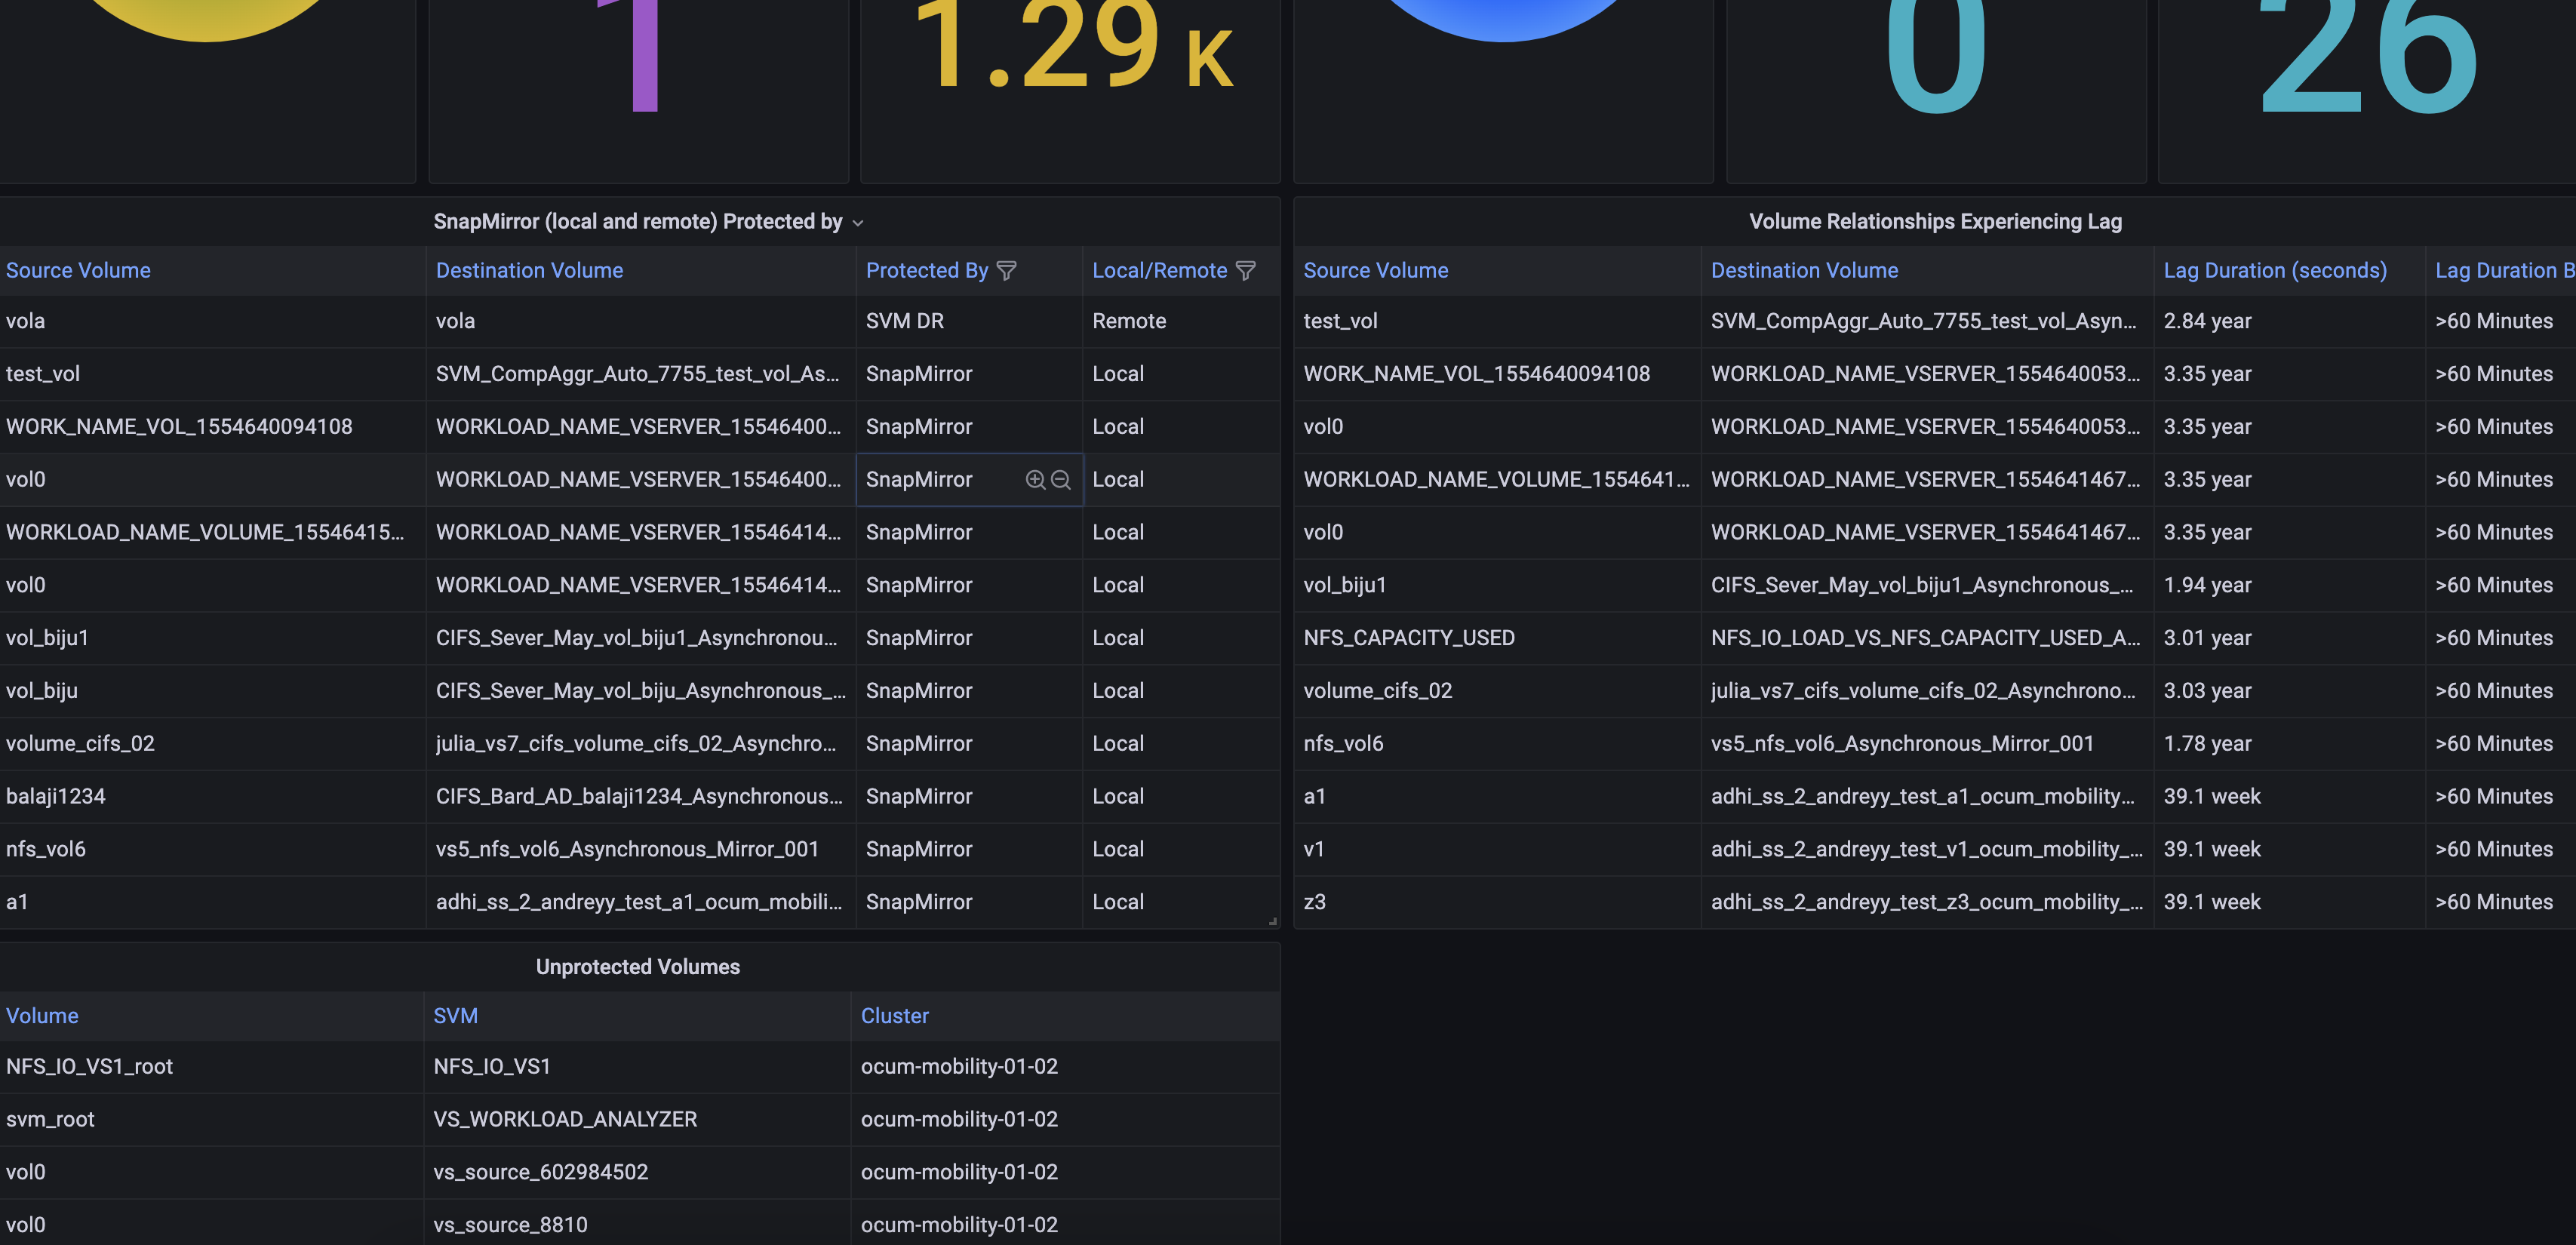The width and height of the screenshot is (2576, 1245).
Task: Sort the SnapMirror table by Source Volume
Action: (x=78, y=270)
